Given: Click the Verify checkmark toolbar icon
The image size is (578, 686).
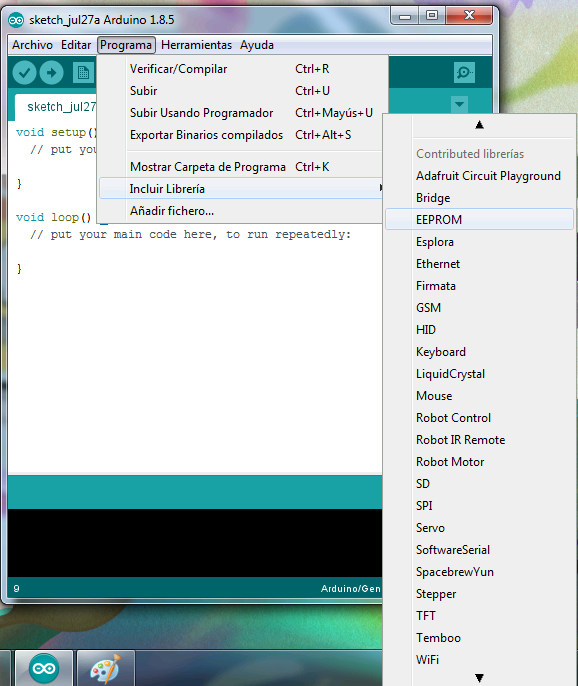Looking at the screenshot, I should pos(24,73).
